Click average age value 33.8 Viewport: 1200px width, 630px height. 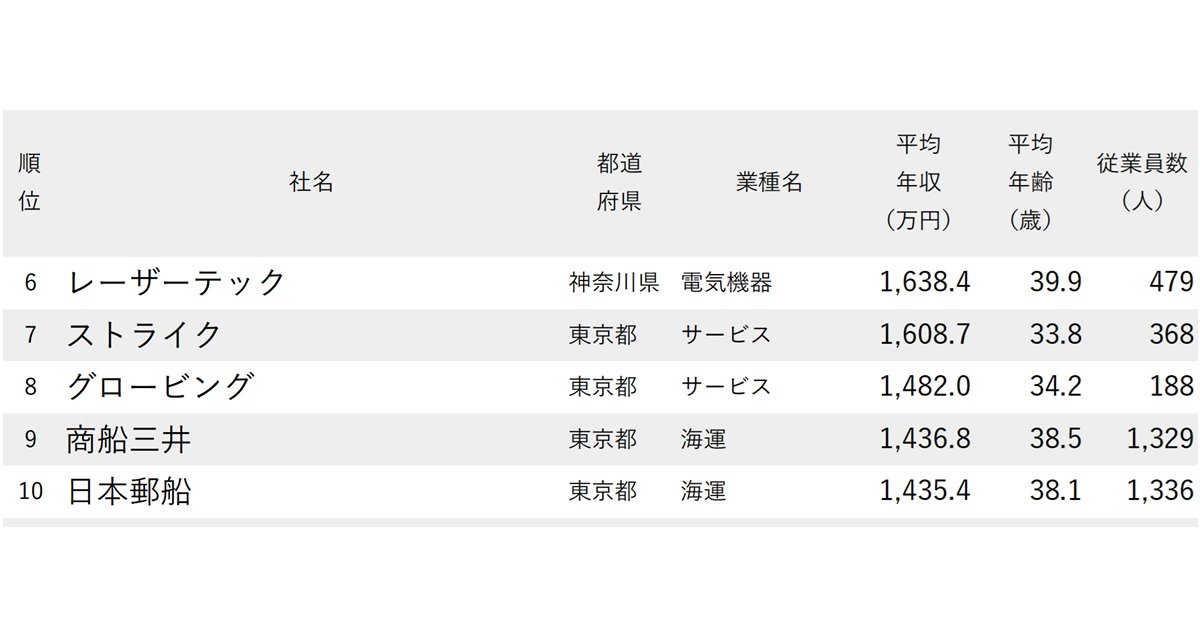coord(1056,334)
